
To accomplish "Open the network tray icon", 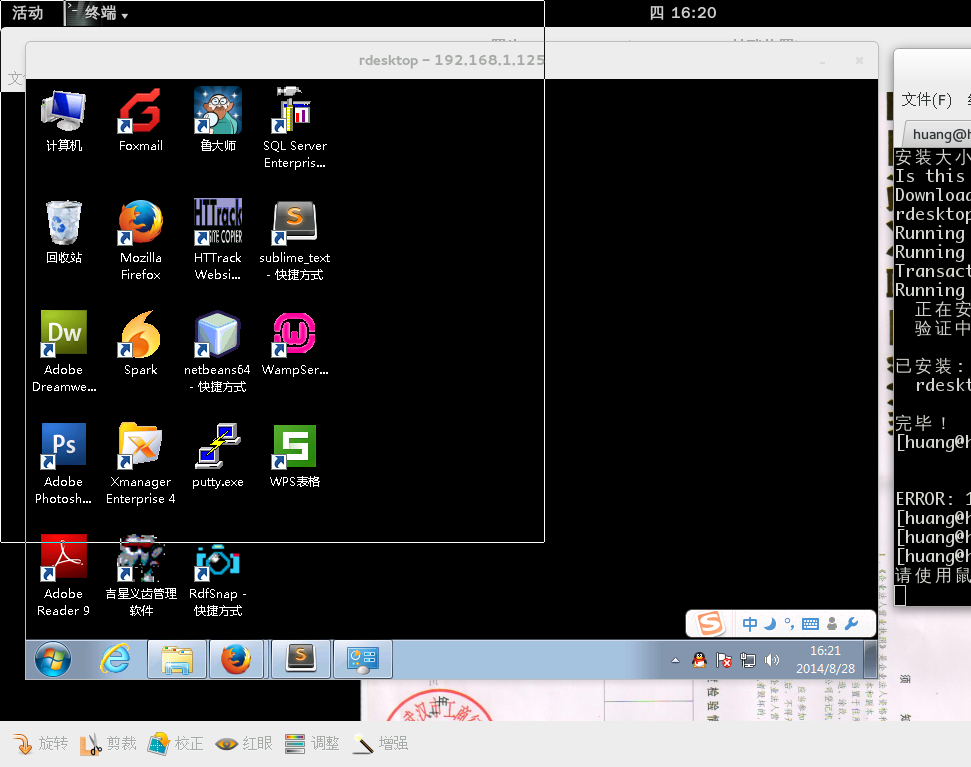I will (x=747, y=661).
